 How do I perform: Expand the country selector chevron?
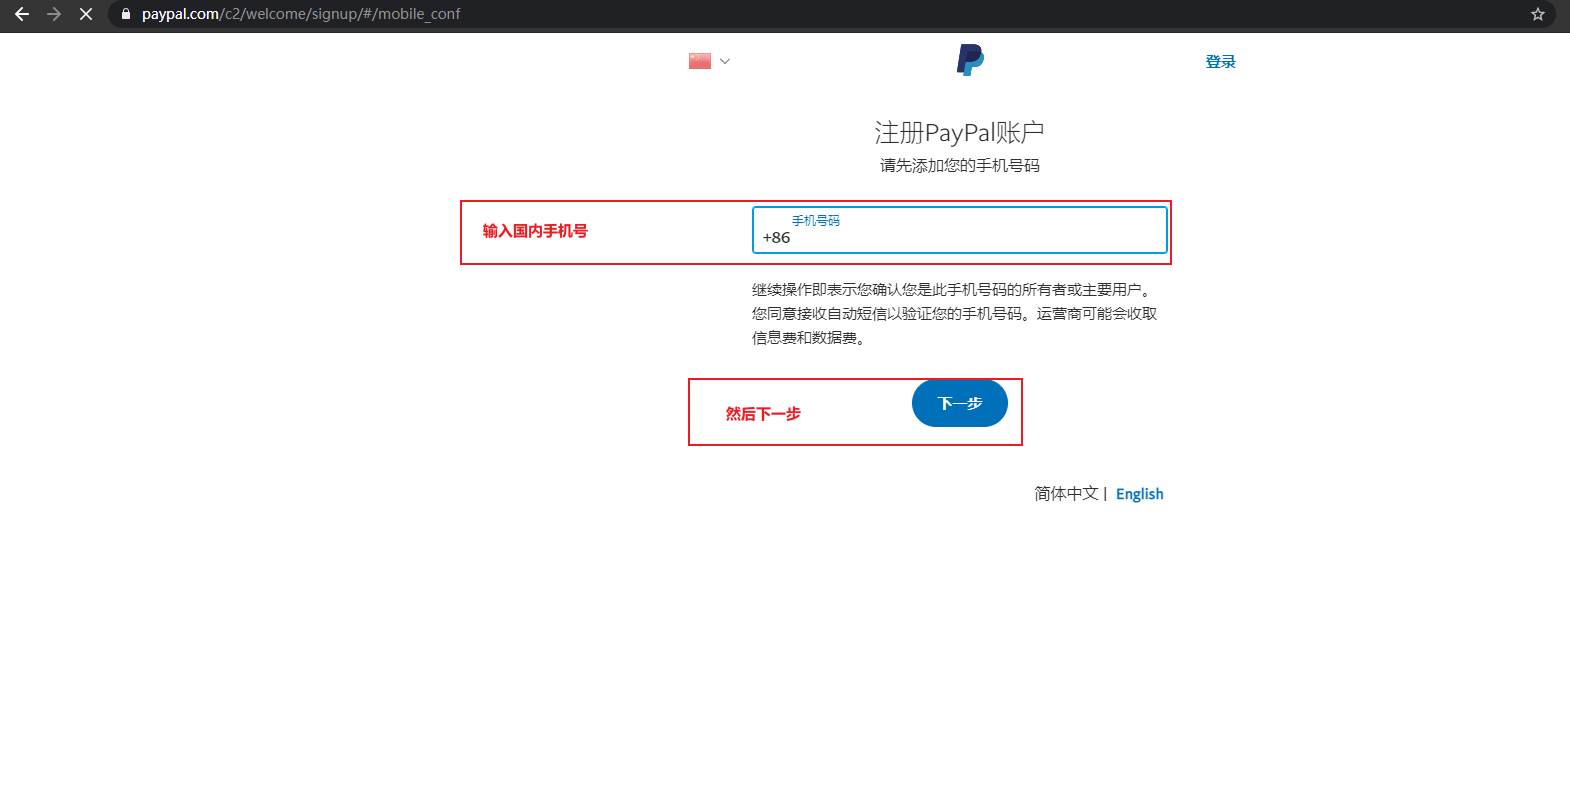pos(725,61)
